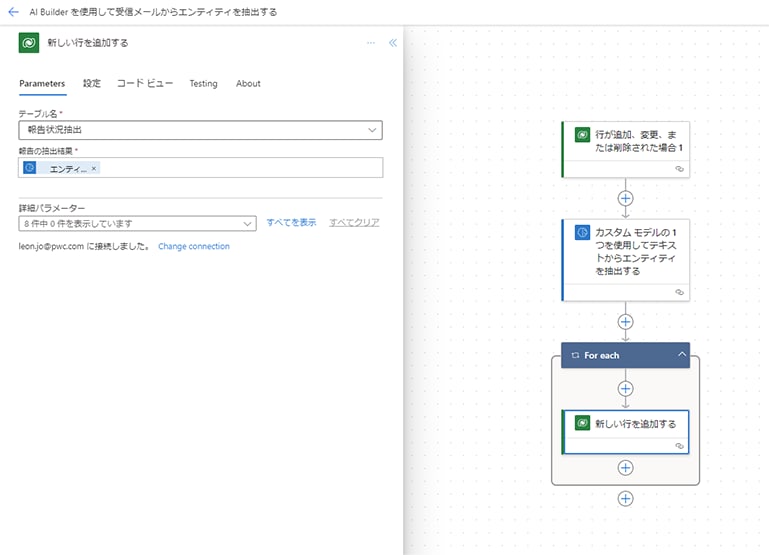The width and height of the screenshot is (769, 555).
Task: Click plus button below the AI Builder card
Action: (x=626, y=321)
